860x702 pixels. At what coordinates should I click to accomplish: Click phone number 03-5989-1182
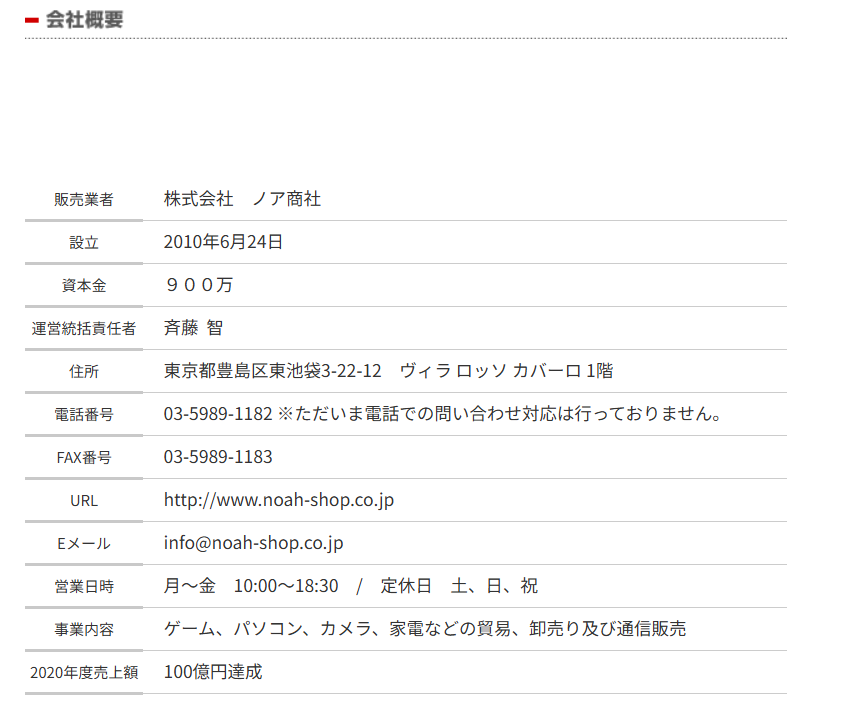click(218, 414)
